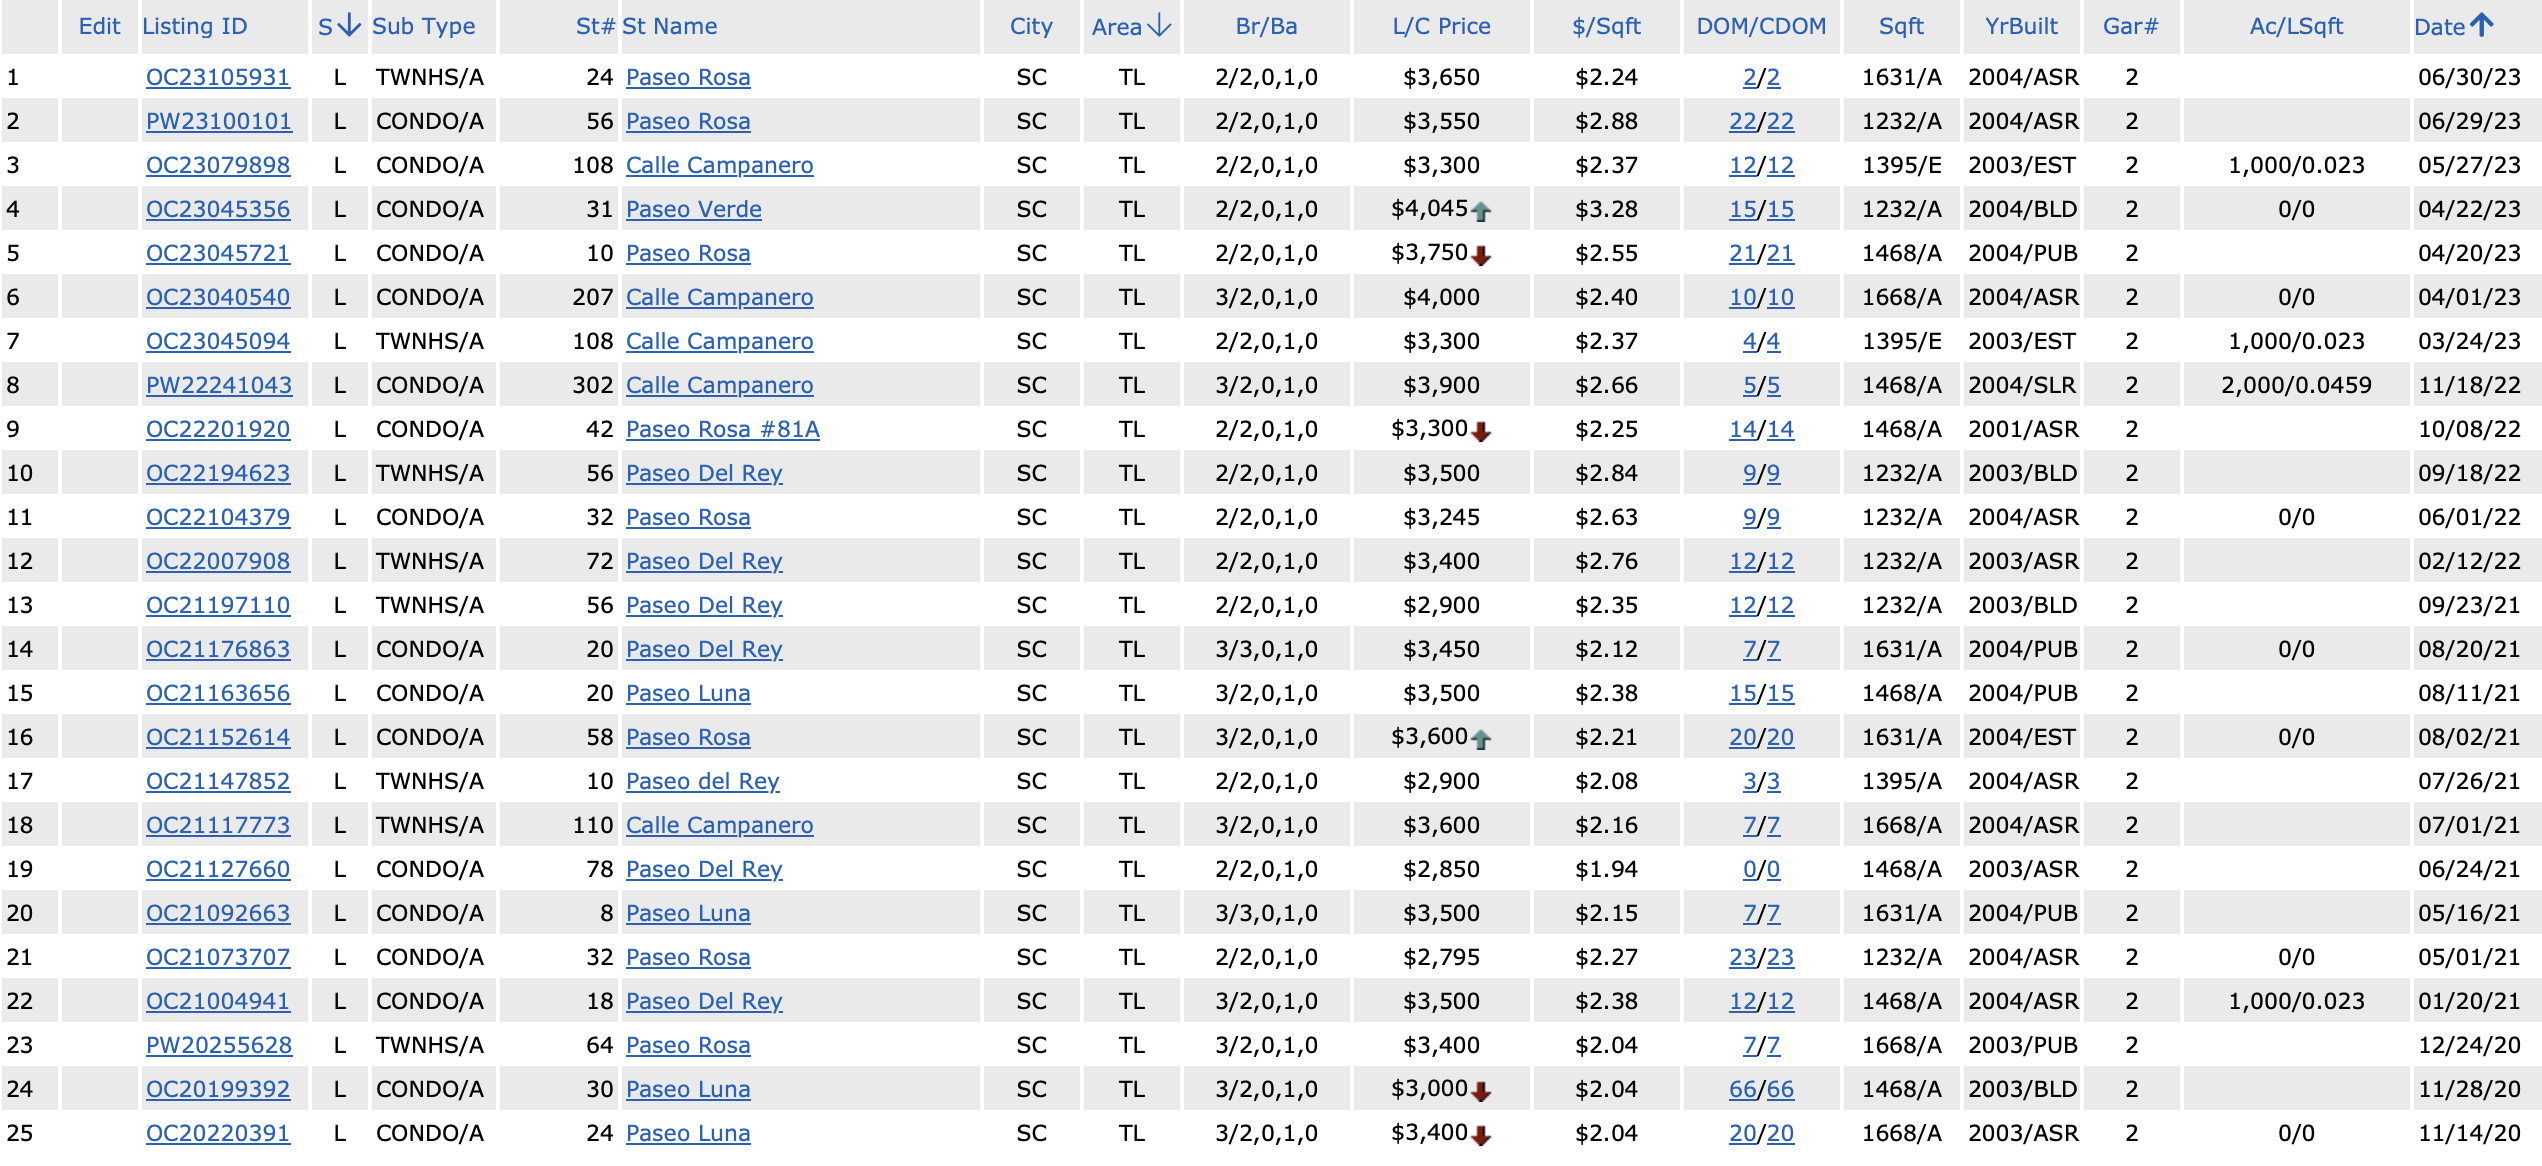Open Paseo Rosa #81A address link

722,429
